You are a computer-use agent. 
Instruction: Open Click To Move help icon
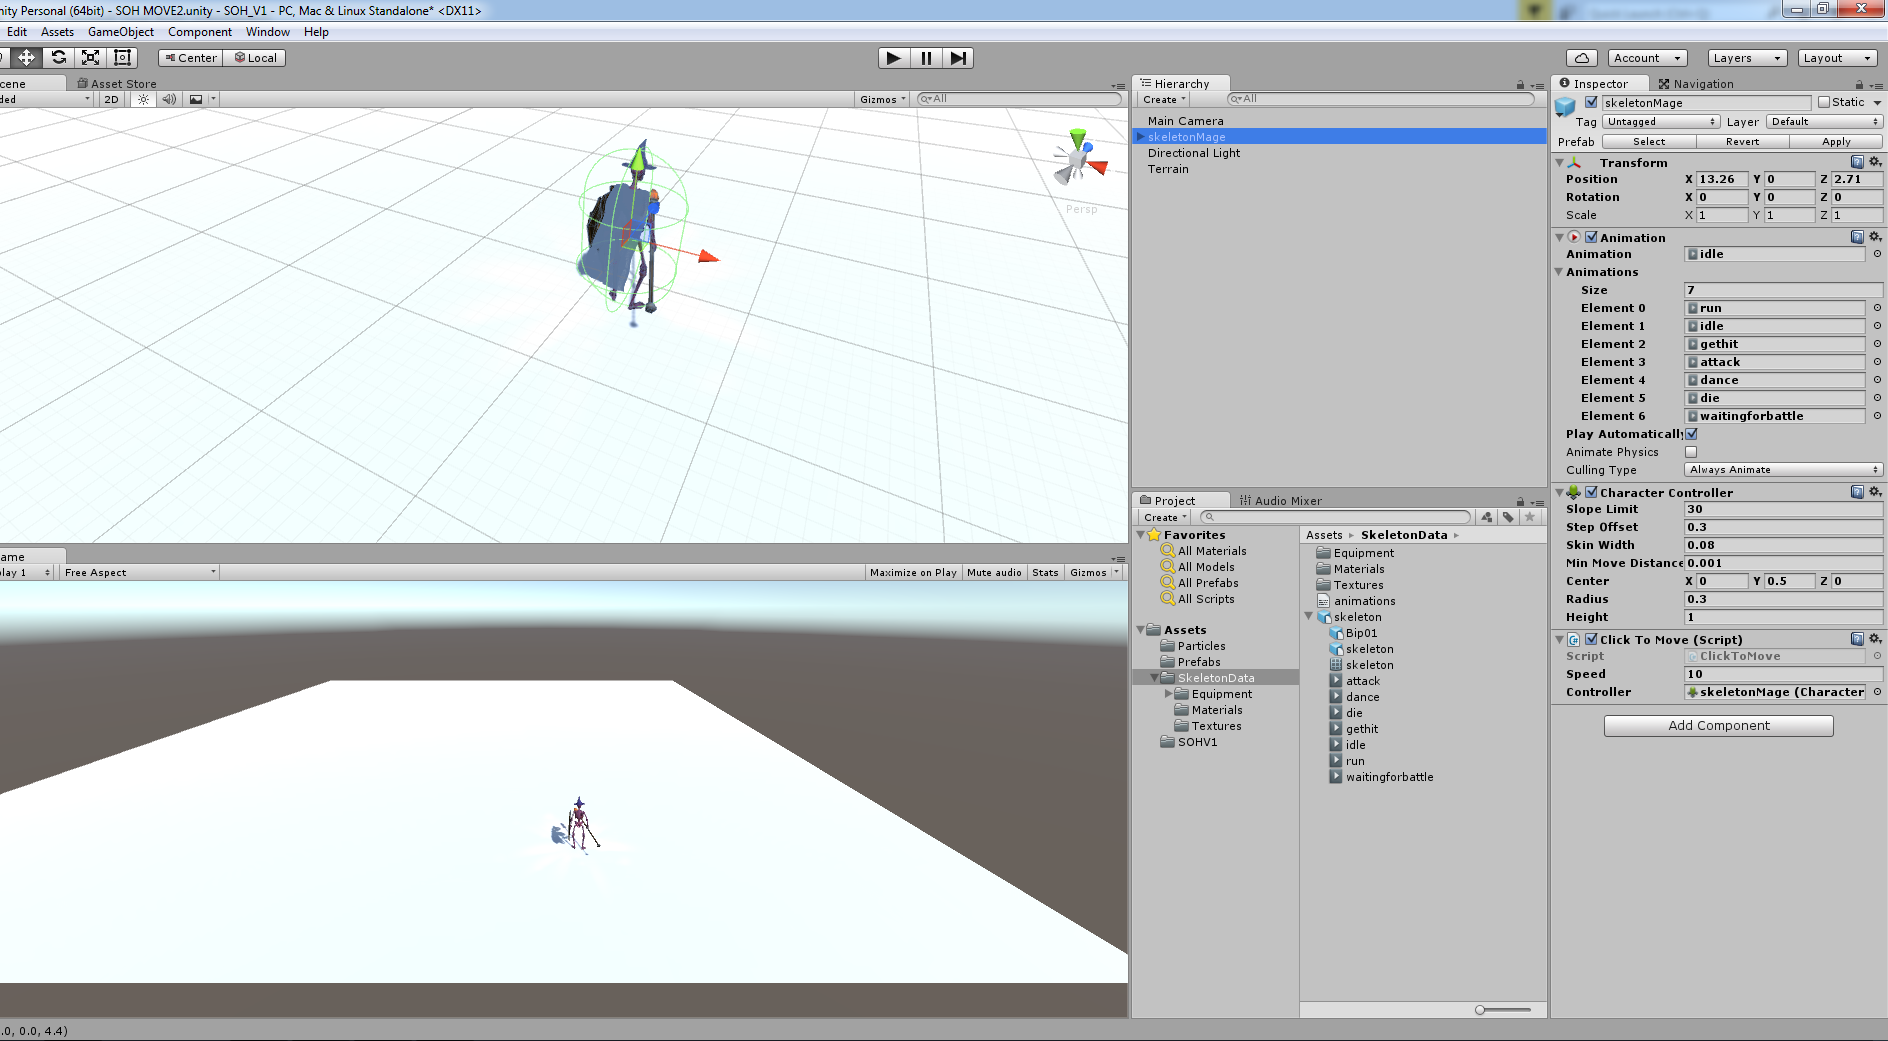pyautogui.click(x=1857, y=639)
